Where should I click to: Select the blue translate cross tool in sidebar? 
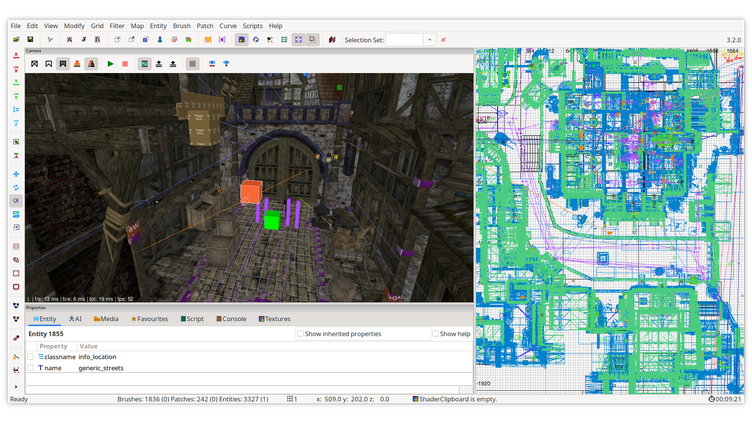point(16,174)
